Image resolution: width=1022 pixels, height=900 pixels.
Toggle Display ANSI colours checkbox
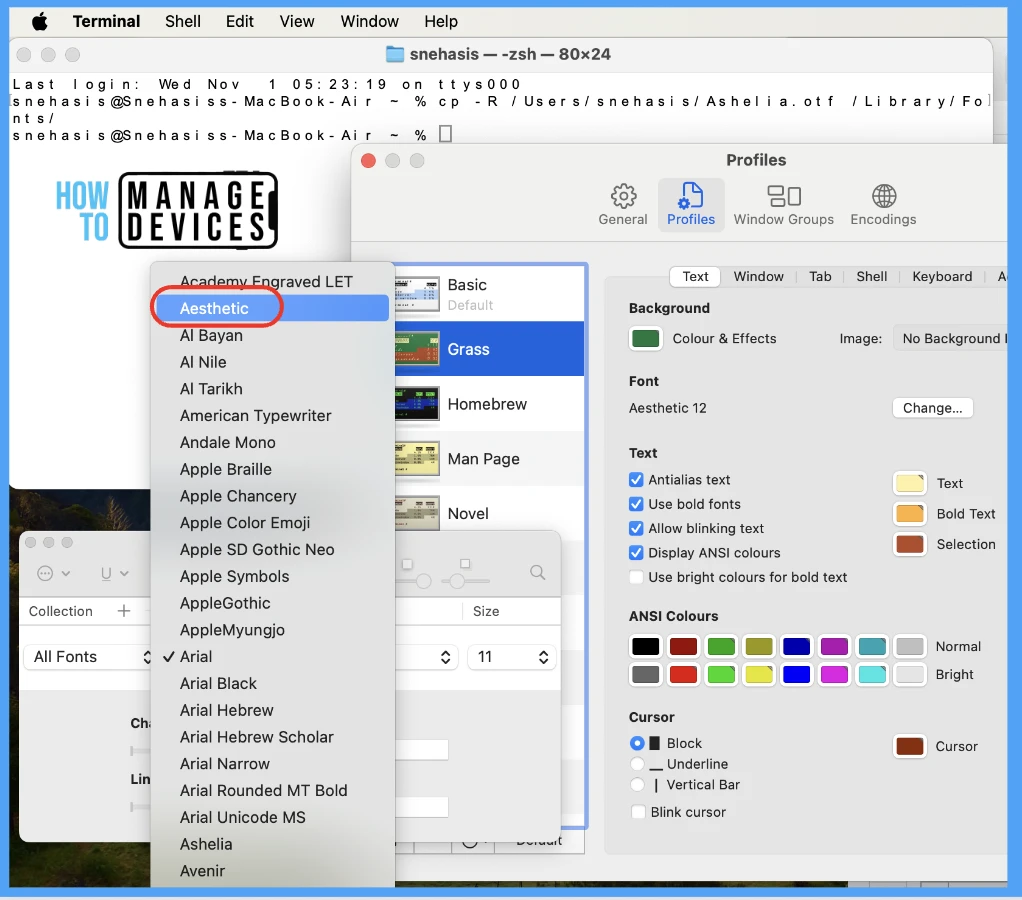(x=636, y=553)
